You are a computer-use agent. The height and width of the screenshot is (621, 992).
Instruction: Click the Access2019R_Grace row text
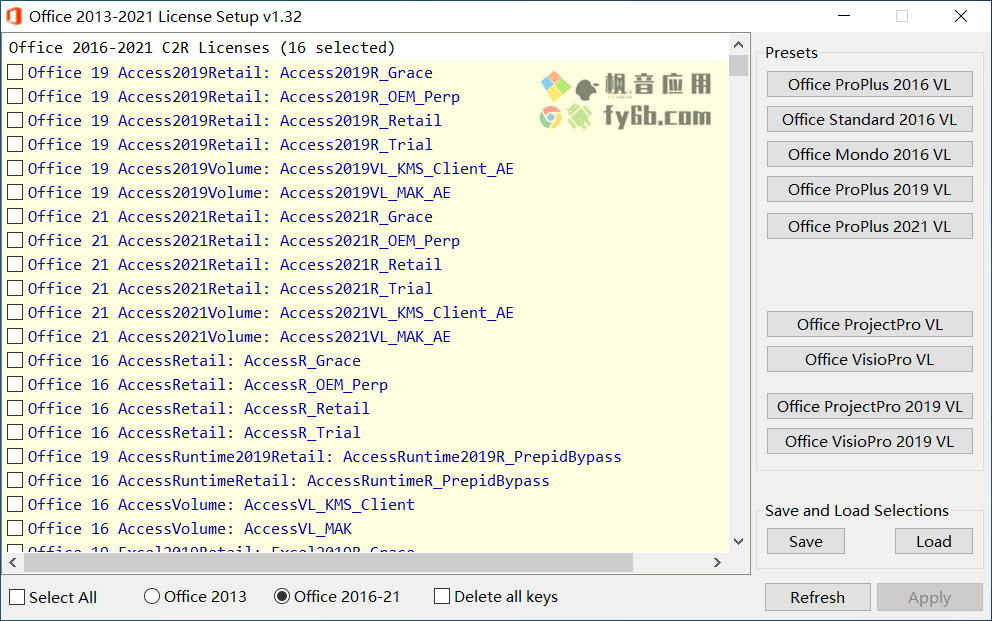click(230, 73)
